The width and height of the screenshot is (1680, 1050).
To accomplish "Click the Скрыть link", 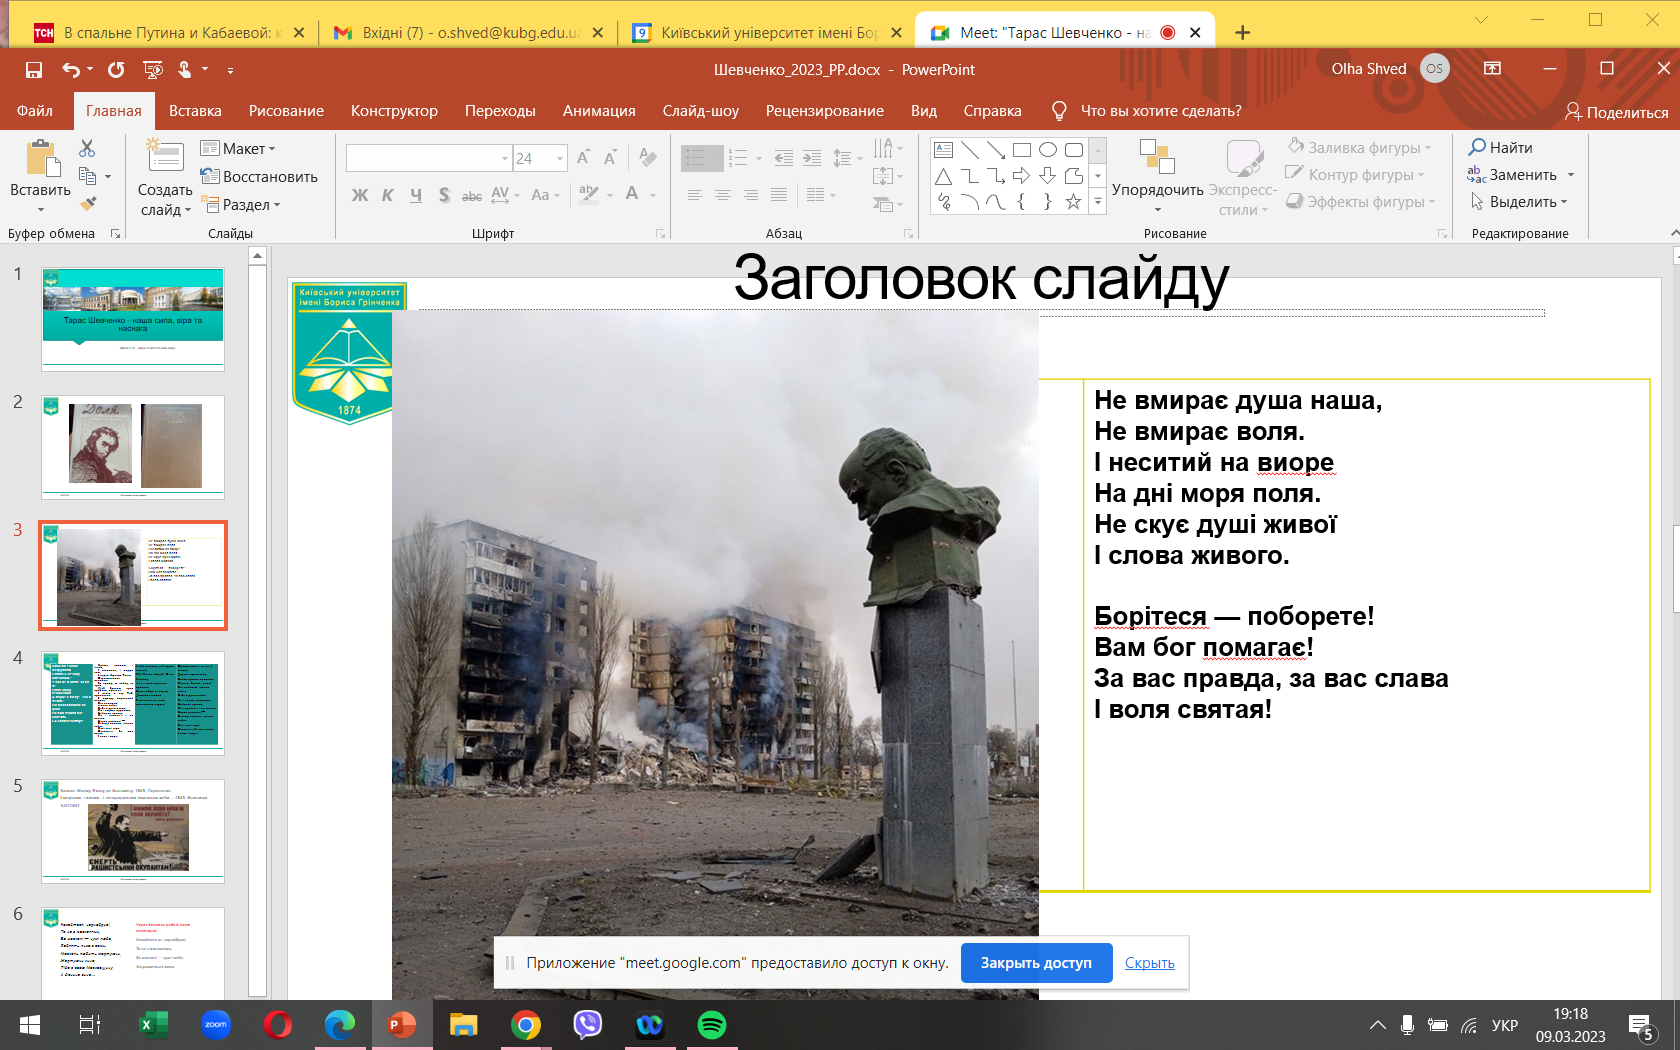I will (1149, 963).
